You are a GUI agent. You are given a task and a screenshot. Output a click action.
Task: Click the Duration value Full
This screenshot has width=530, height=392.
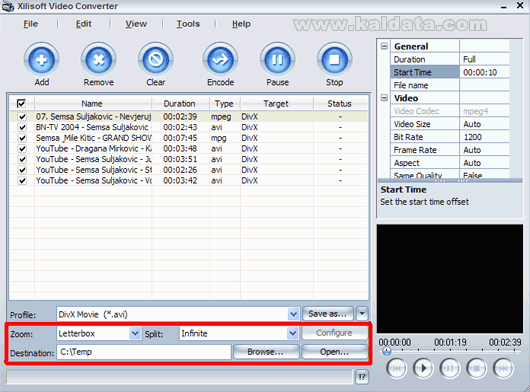(x=469, y=59)
